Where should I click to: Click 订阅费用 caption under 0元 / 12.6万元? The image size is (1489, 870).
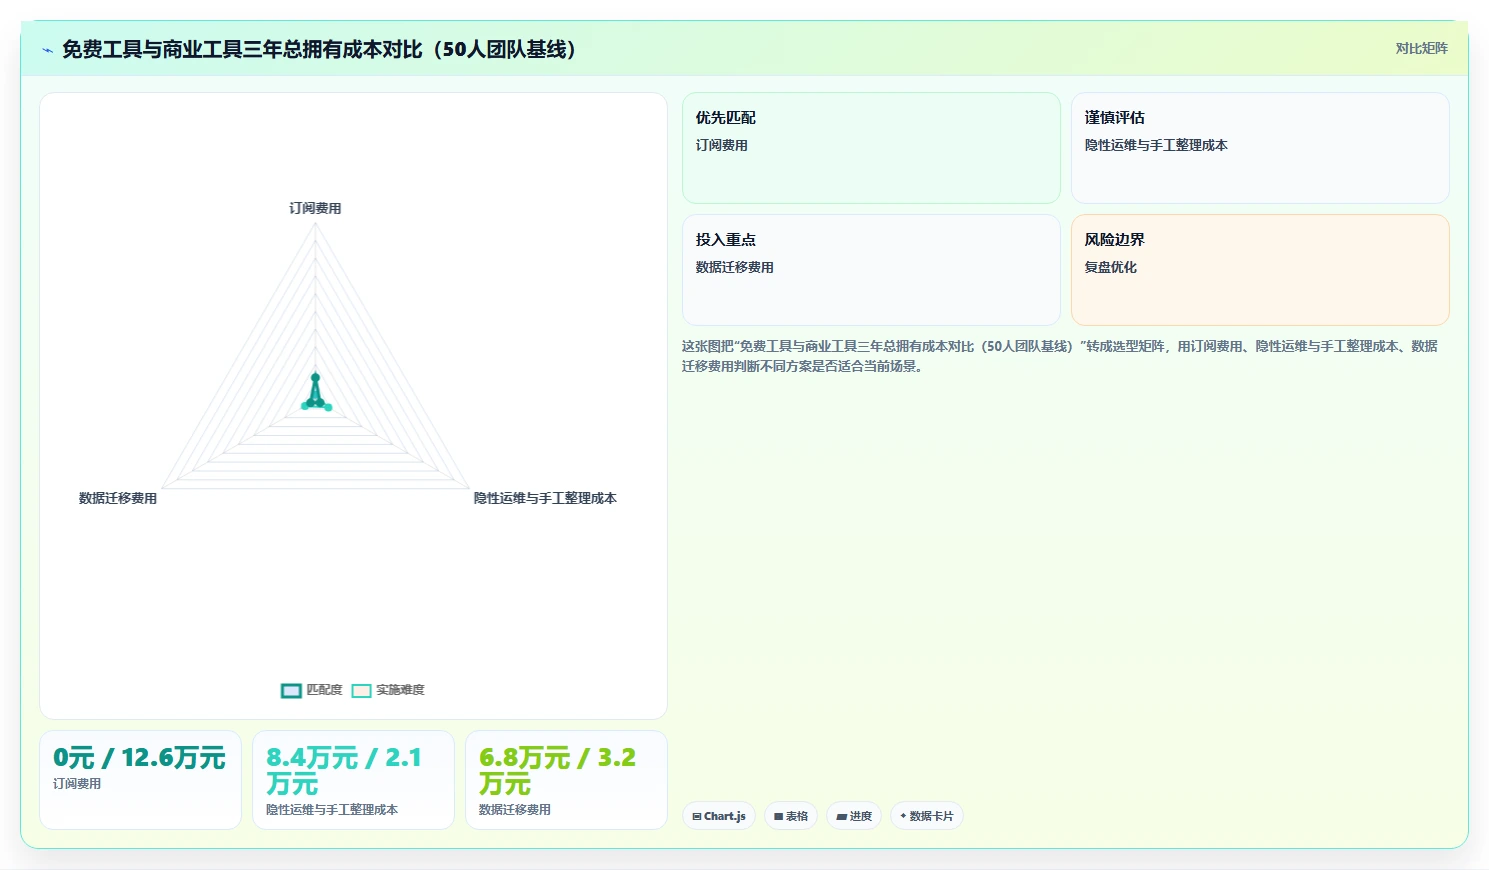click(x=77, y=784)
